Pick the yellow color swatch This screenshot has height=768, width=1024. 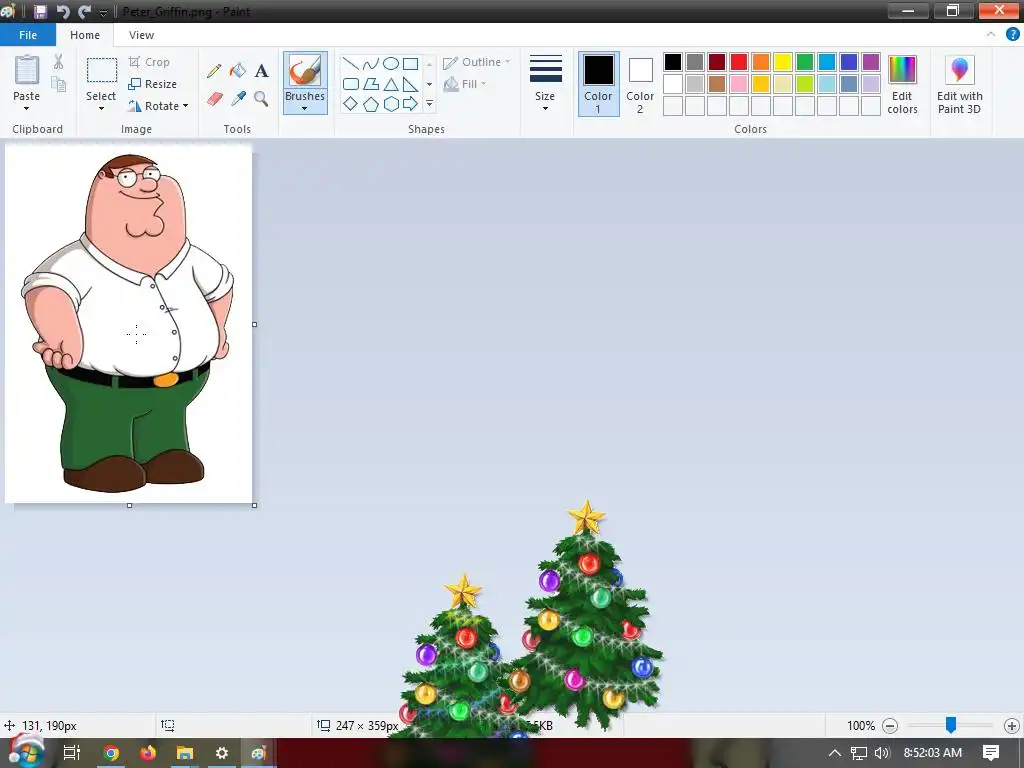[782, 62]
